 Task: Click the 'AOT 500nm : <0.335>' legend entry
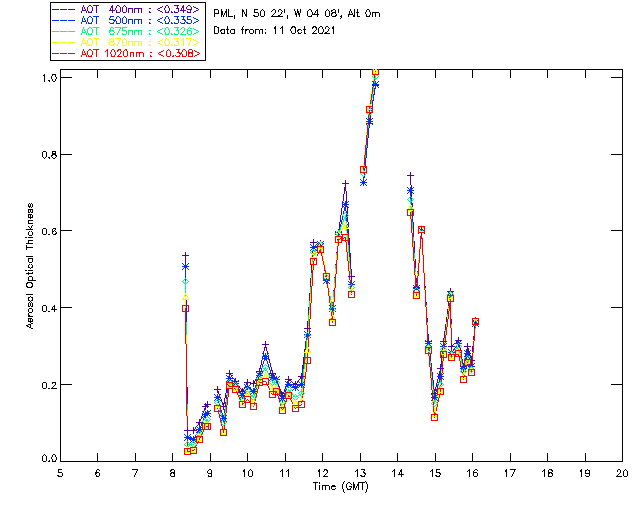click(127, 20)
